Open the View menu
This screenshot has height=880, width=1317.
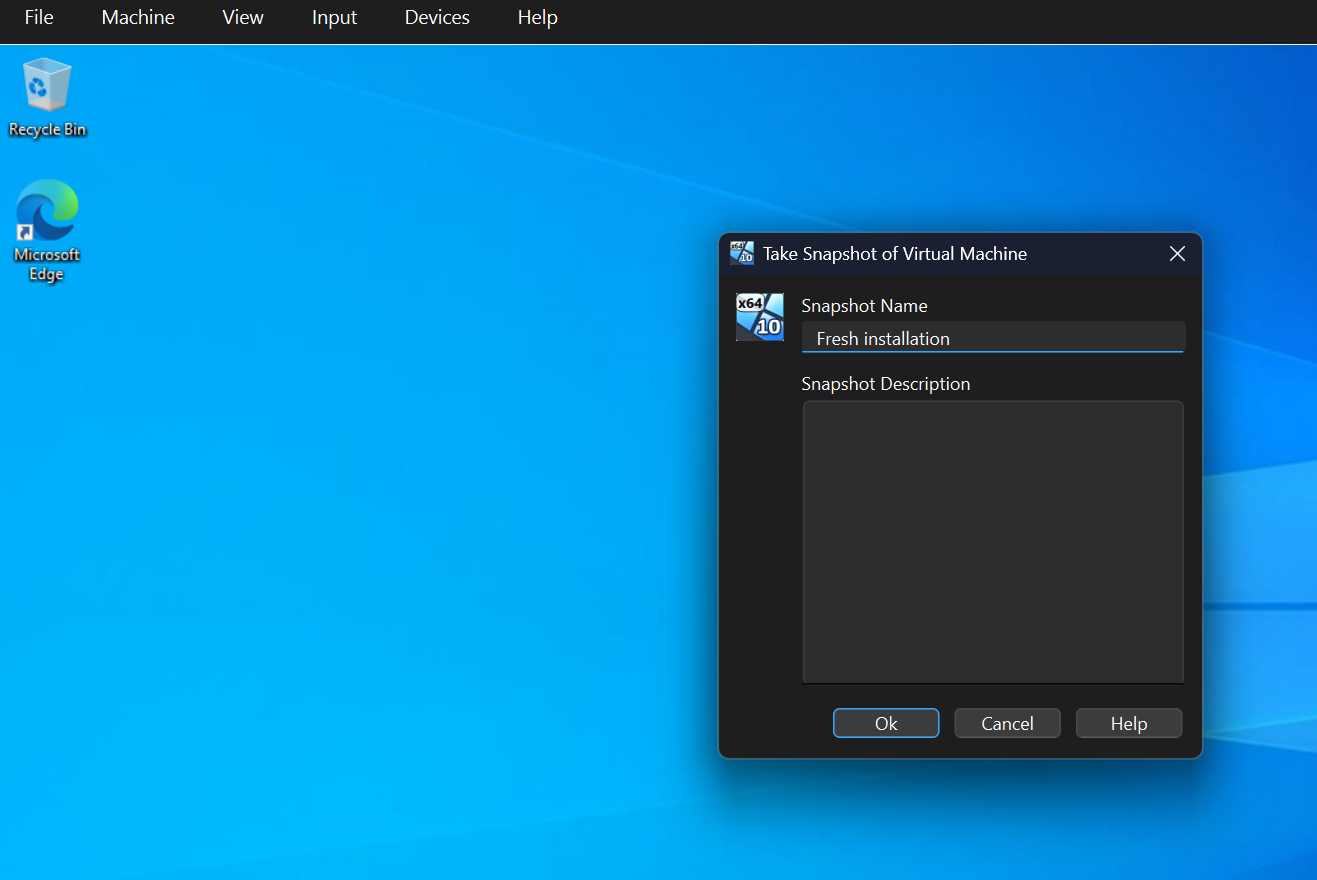click(x=243, y=18)
